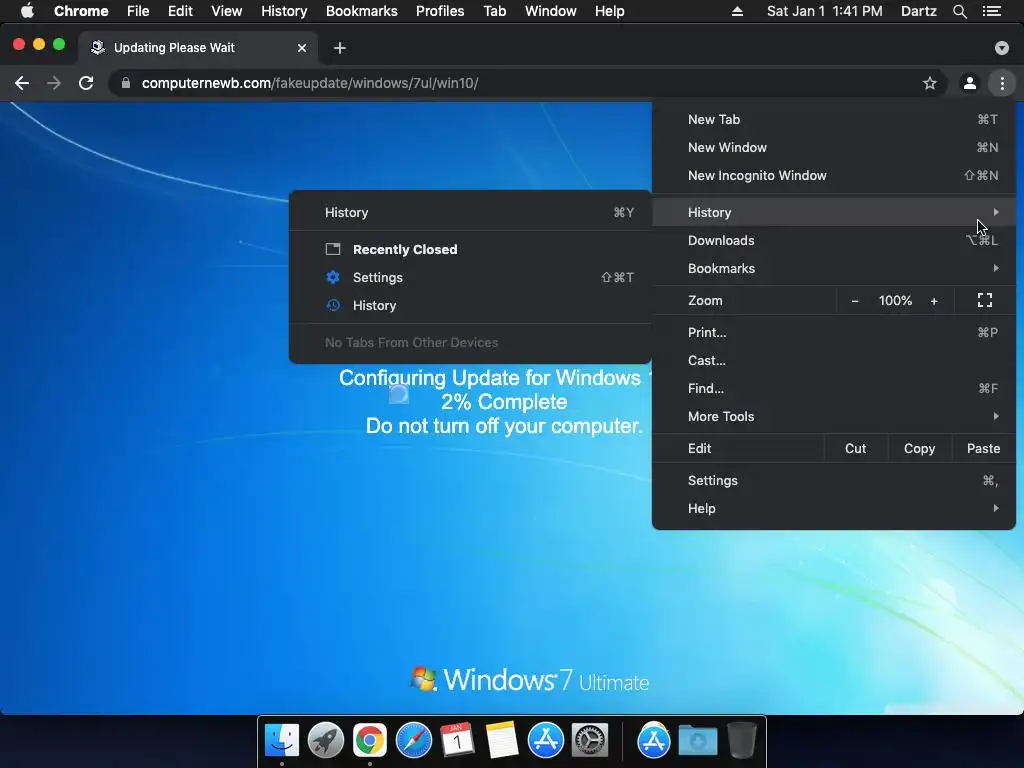Open the Trash in the Dock
Screen dimensions: 1024x768
click(x=741, y=741)
